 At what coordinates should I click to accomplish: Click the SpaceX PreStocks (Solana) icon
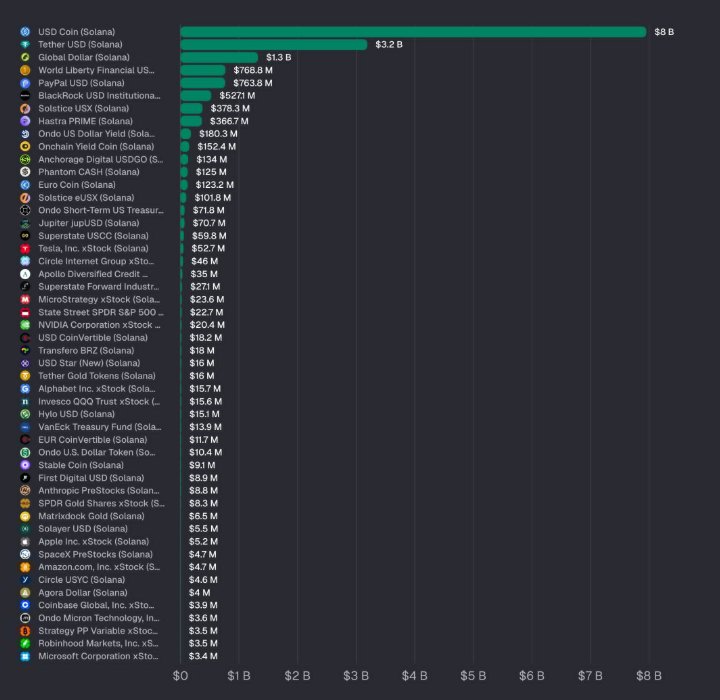pos(25,554)
